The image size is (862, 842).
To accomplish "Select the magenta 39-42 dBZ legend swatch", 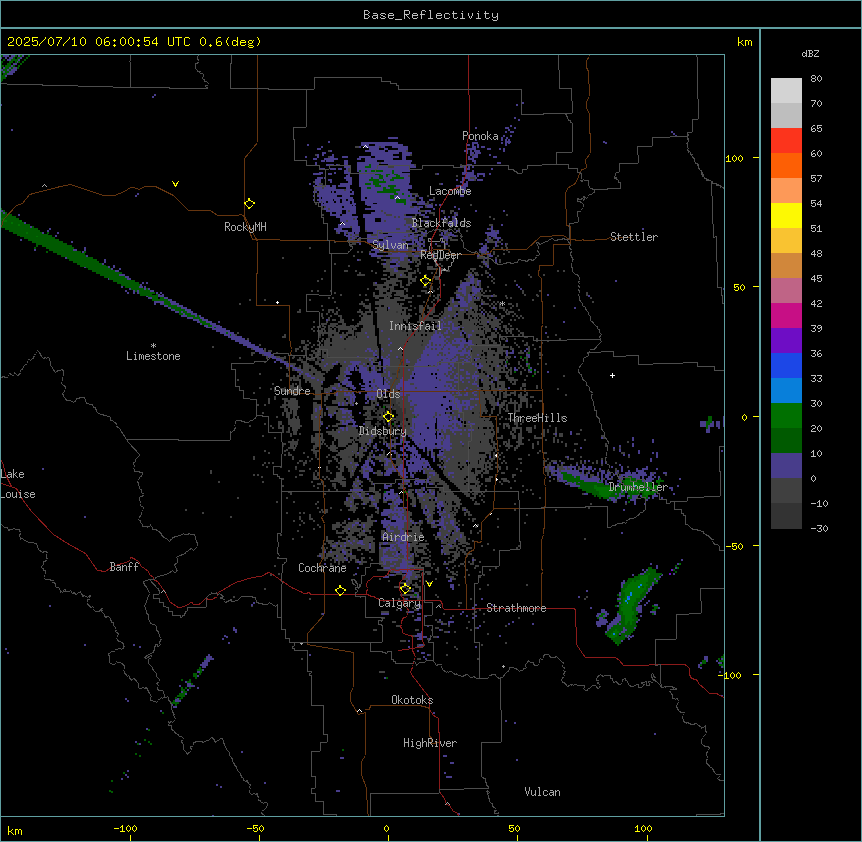I will [x=786, y=315].
